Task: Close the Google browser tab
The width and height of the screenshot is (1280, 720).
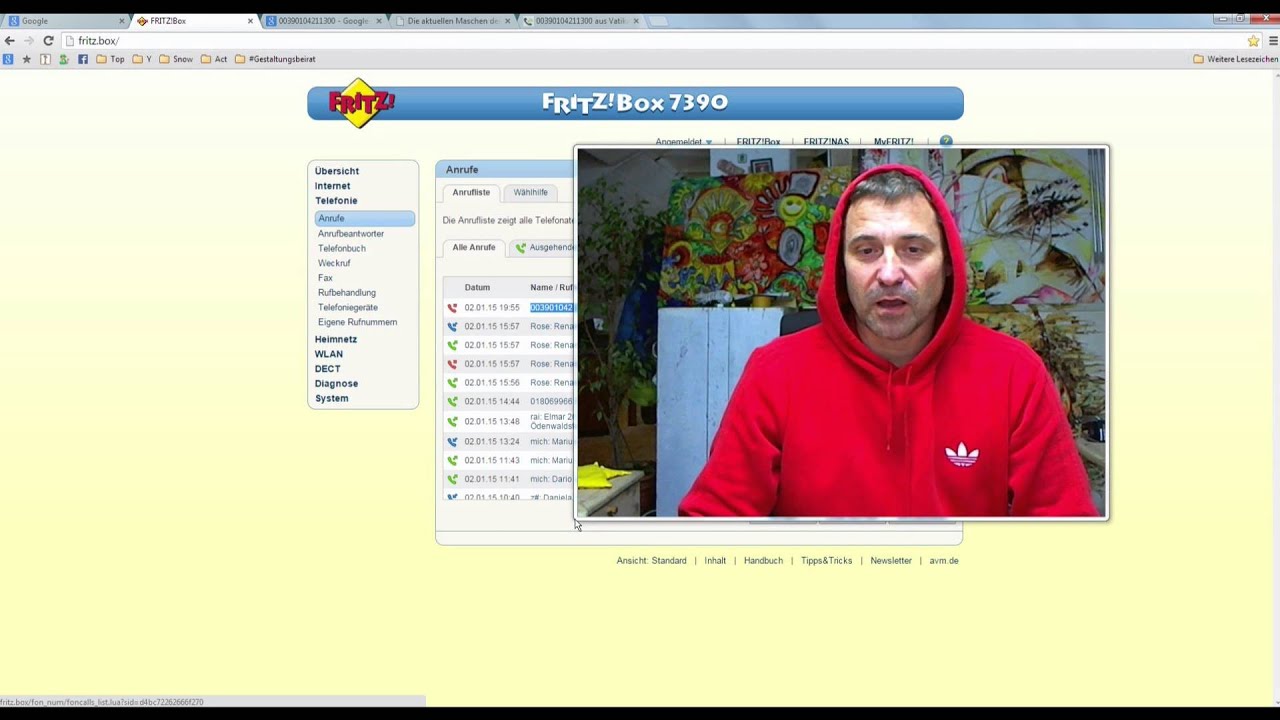Action: coord(122,21)
